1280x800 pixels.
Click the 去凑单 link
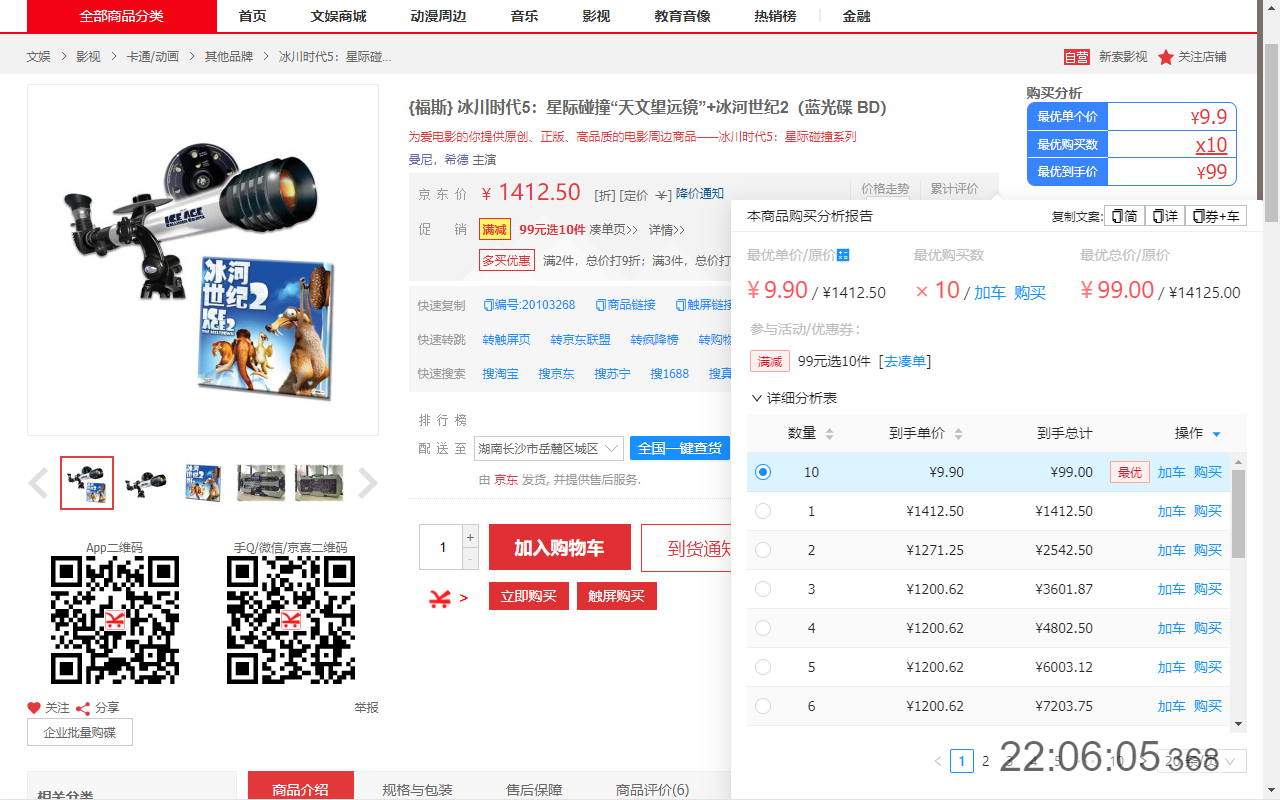pos(904,361)
